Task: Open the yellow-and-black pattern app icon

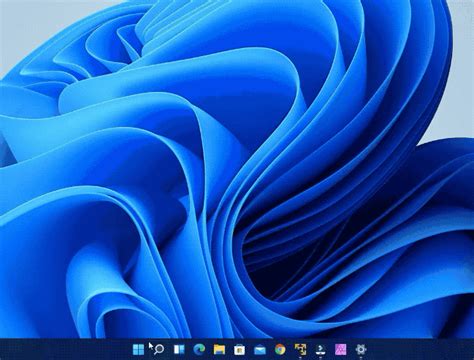Action: click(x=300, y=349)
